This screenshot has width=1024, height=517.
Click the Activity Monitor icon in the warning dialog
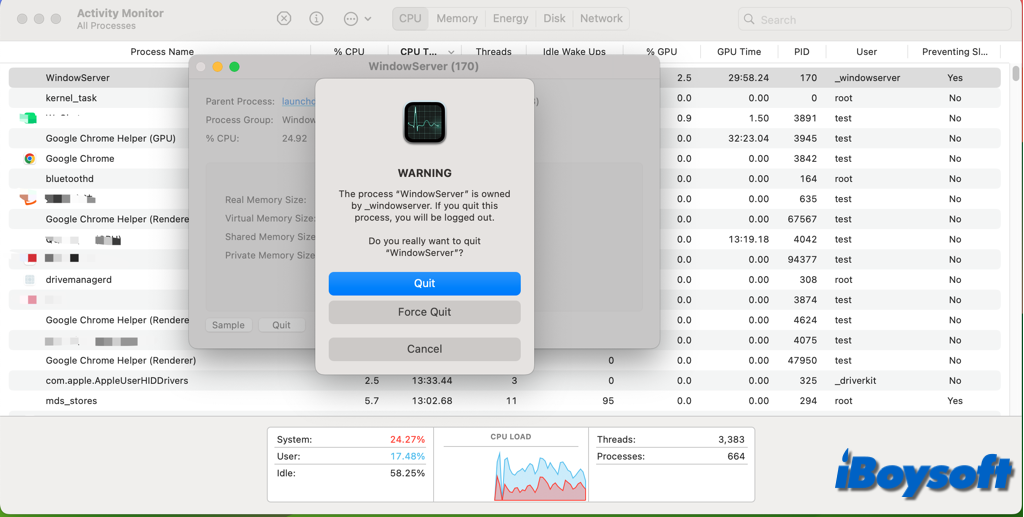(424, 123)
